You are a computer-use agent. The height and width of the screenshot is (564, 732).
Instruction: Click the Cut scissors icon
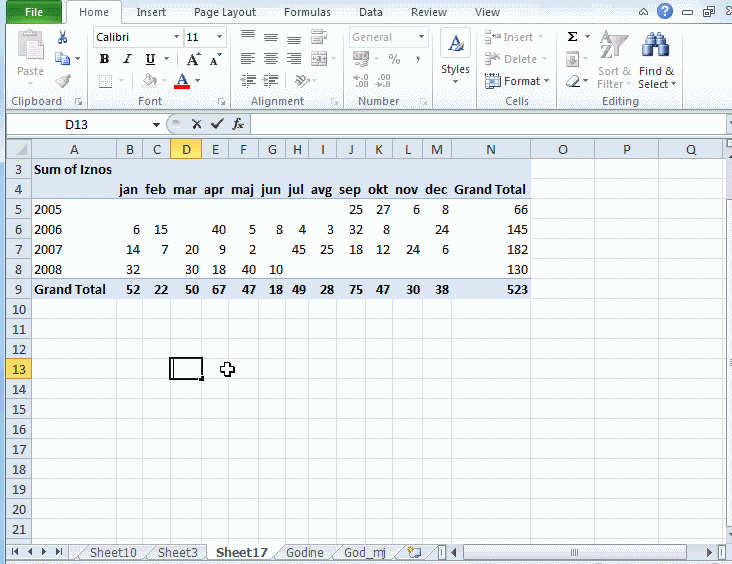(63, 38)
